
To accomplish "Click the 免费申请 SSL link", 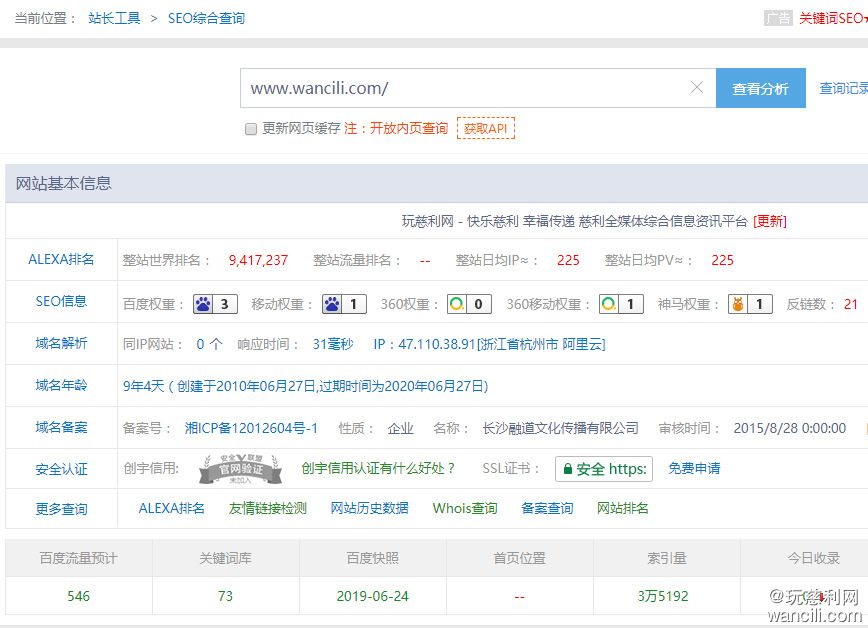I will [x=694, y=469].
